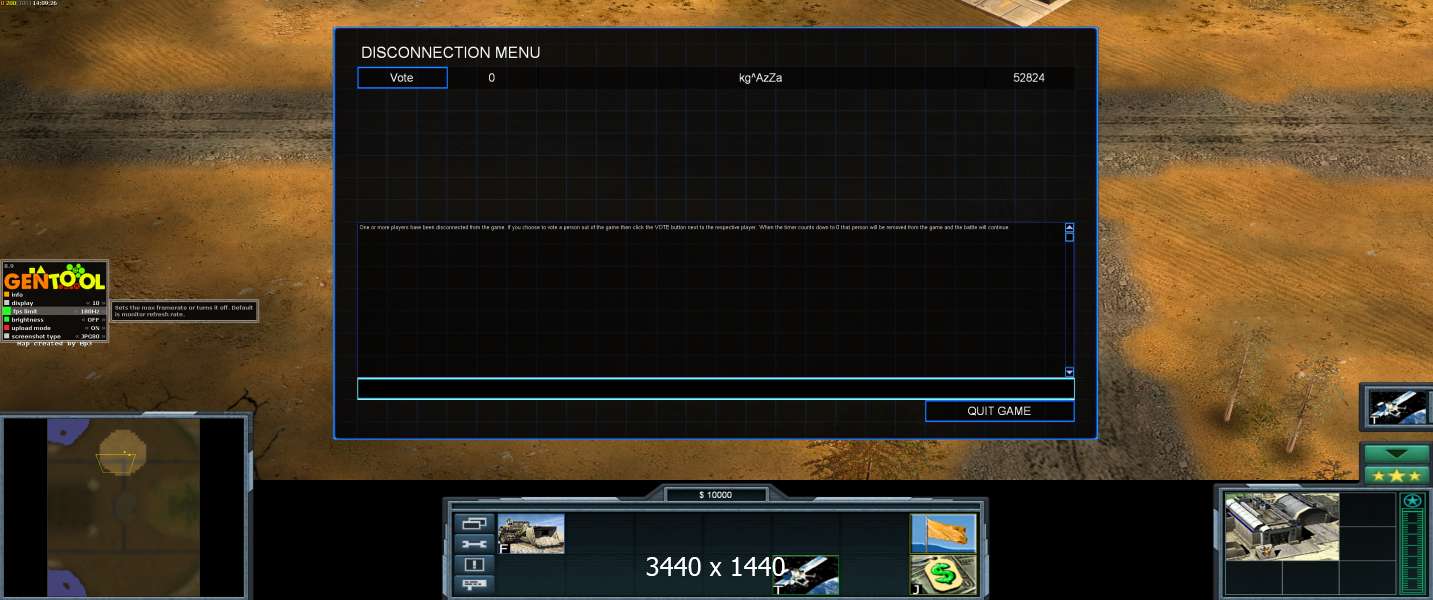The width and height of the screenshot is (1433, 600).
Task: Click Spy Satellite shortcut on right edge
Action: click(1397, 407)
